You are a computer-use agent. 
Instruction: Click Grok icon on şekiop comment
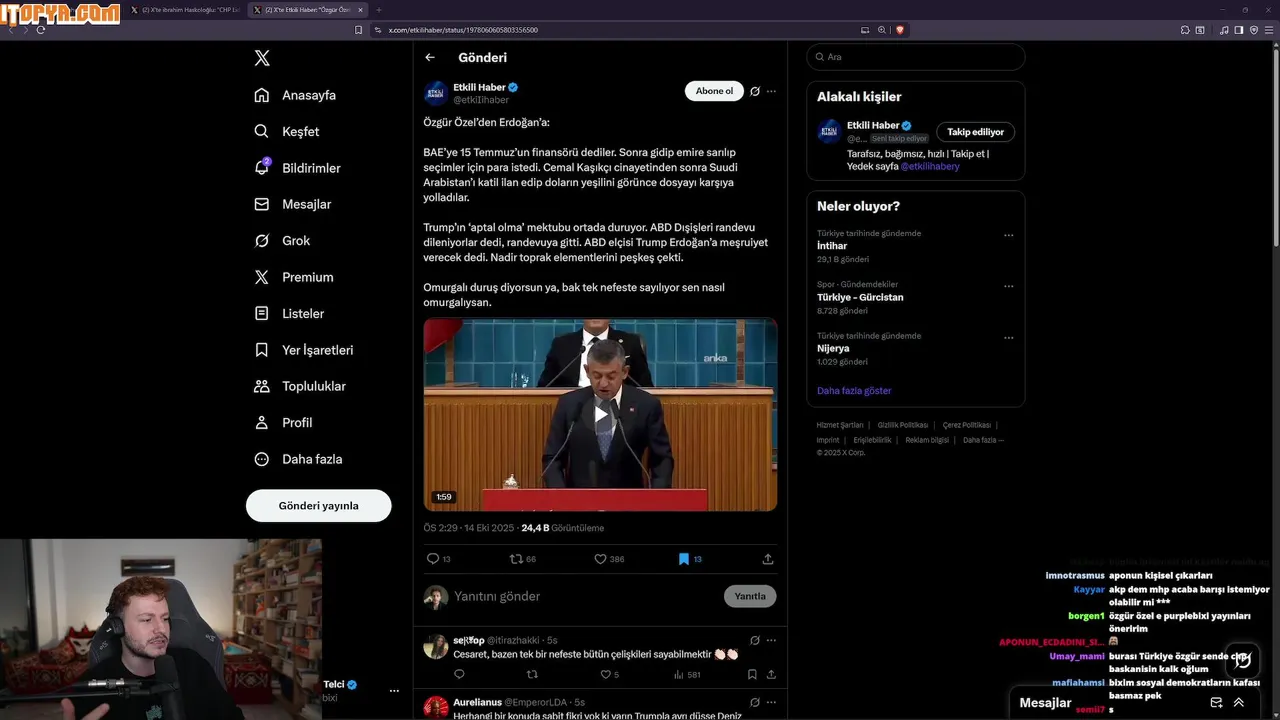pos(755,640)
